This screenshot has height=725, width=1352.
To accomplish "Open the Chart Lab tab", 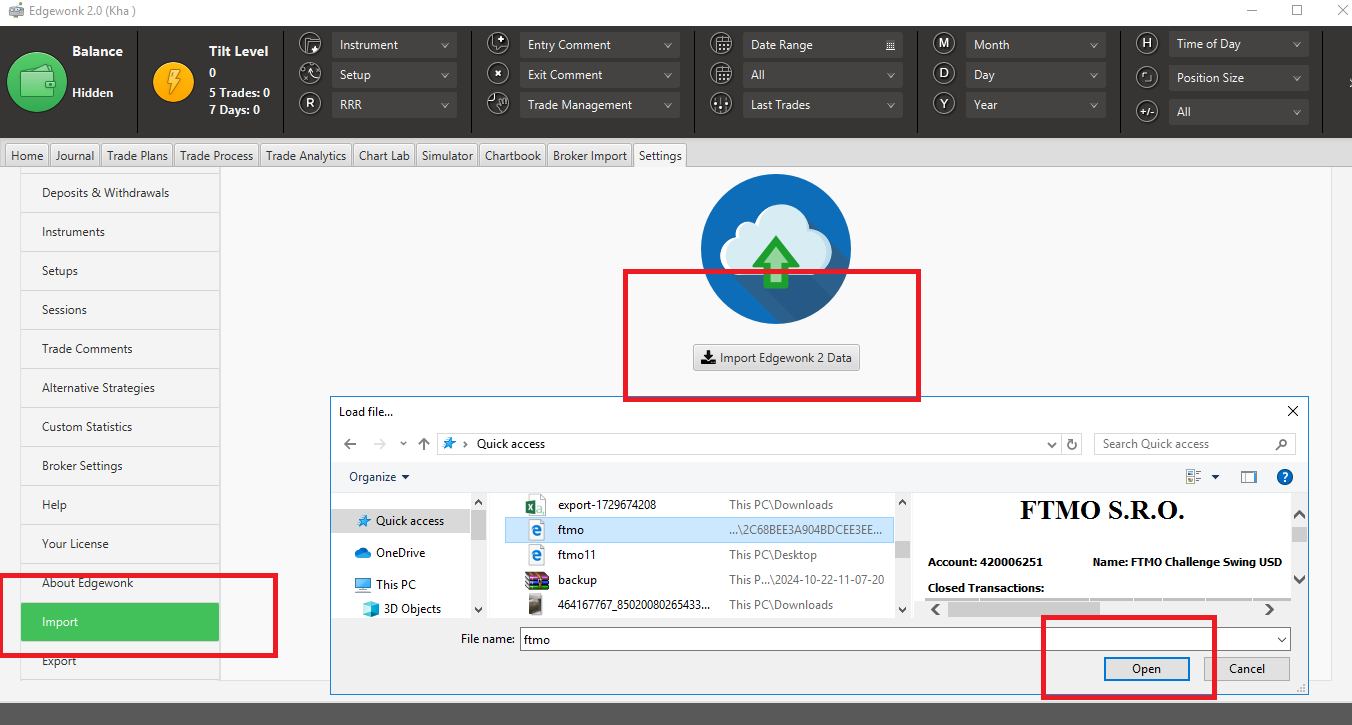I will (x=384, y=155).
